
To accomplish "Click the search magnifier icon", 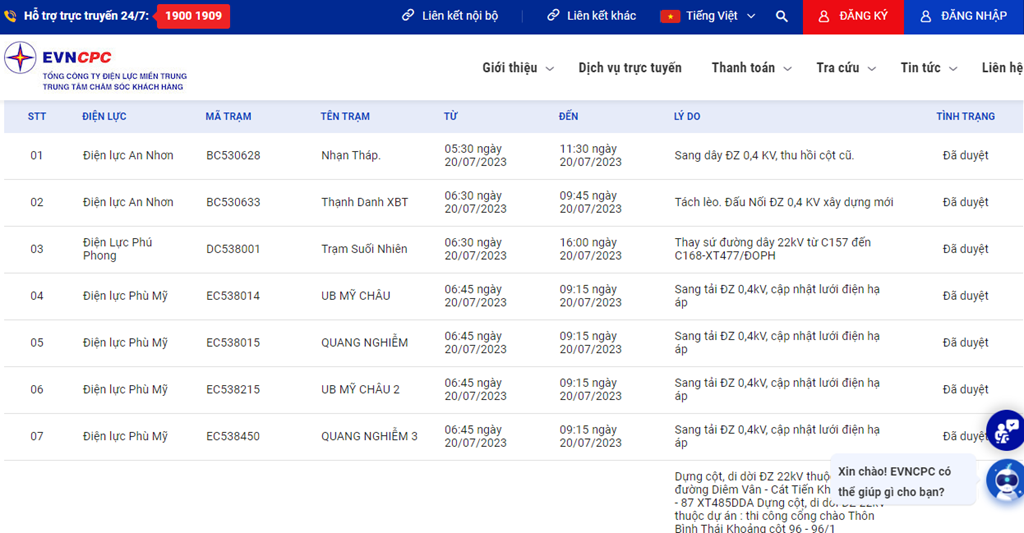I will click(x=782, y=16).
